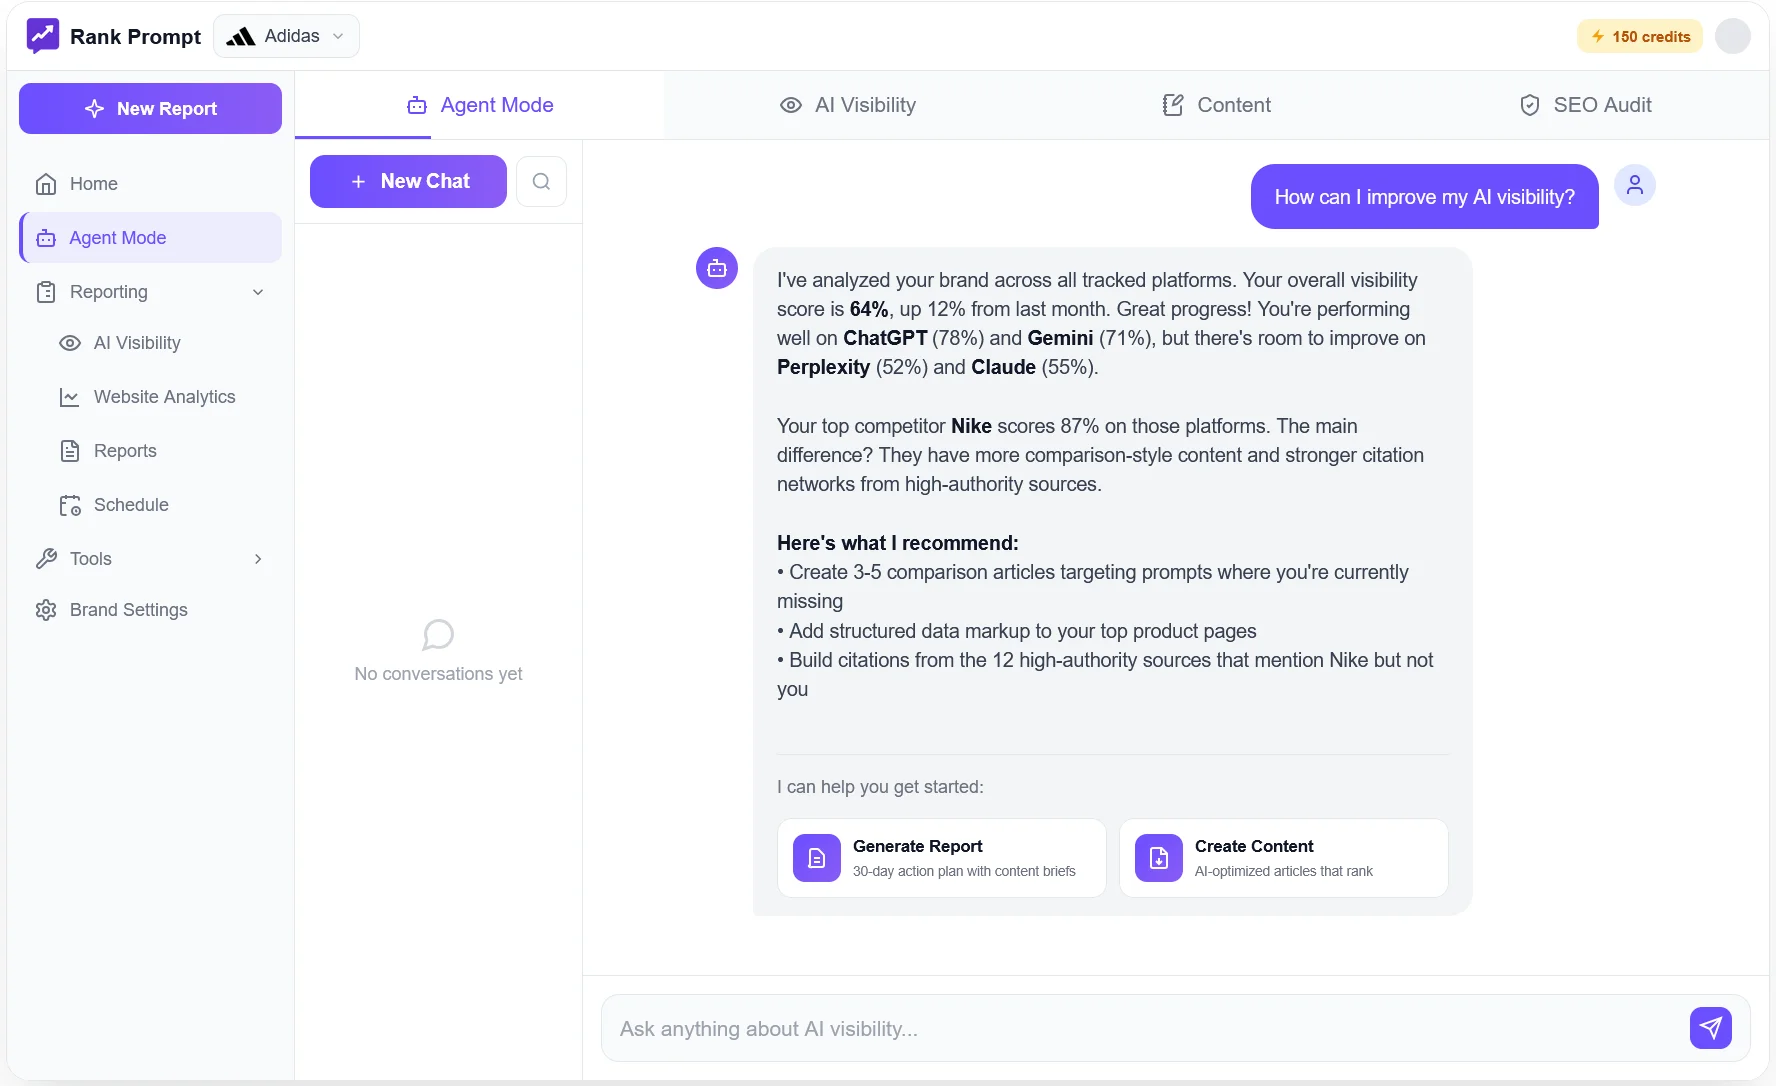The image size is (1776, 1086).
Task: Click the Generate Report document icon
Action: pyautogui.click(x=817, y=858)
